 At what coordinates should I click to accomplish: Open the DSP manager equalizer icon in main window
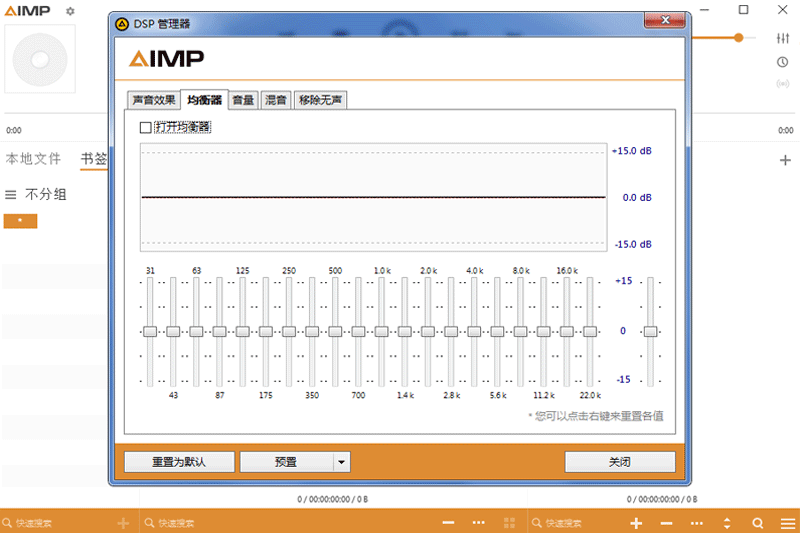[782, 38]
